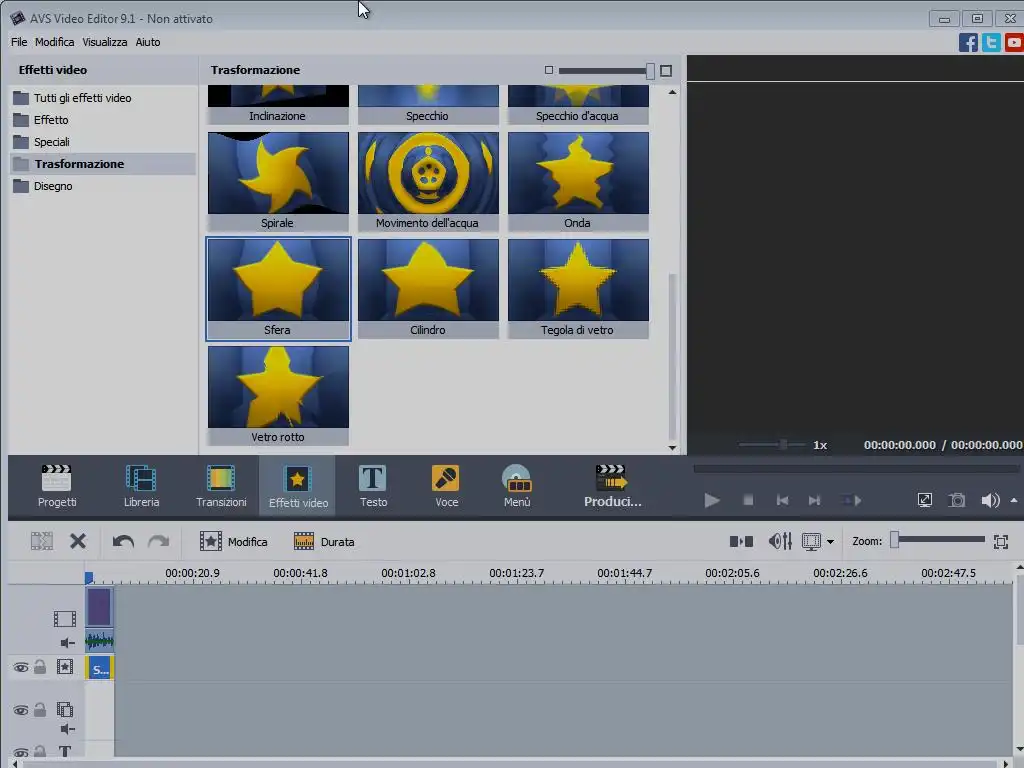Viewport: 1024px width, 768px height.
Task: Toggle visibility of the video effects track
Action: click(21, 667)
